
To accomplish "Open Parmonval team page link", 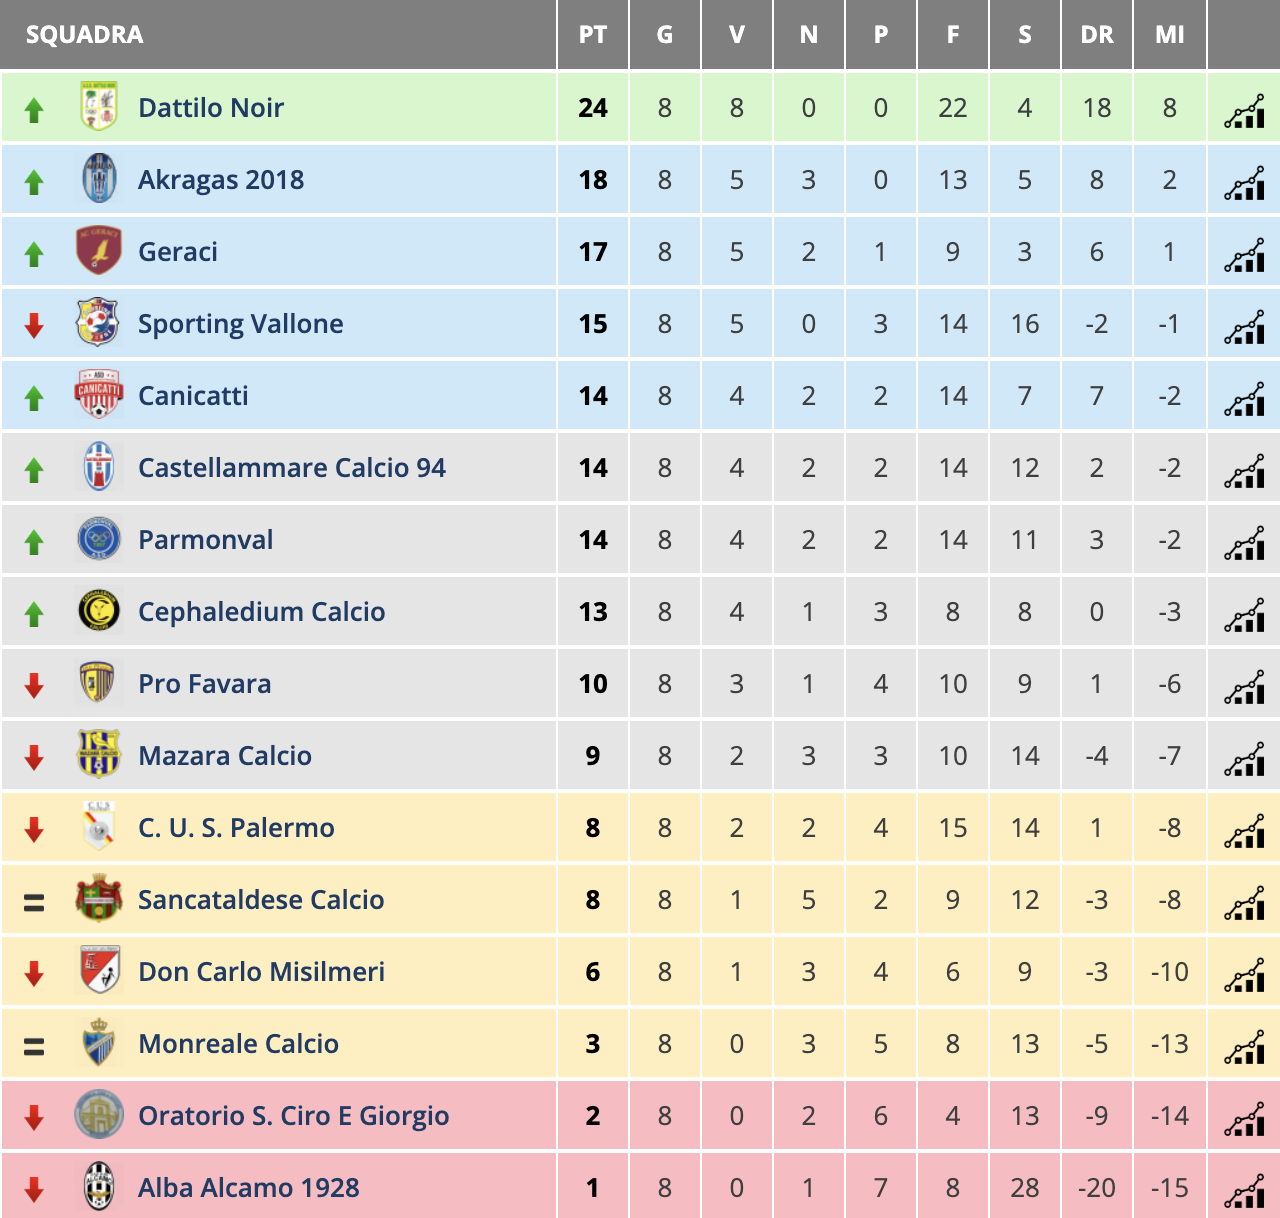I will tap(205, 540).
